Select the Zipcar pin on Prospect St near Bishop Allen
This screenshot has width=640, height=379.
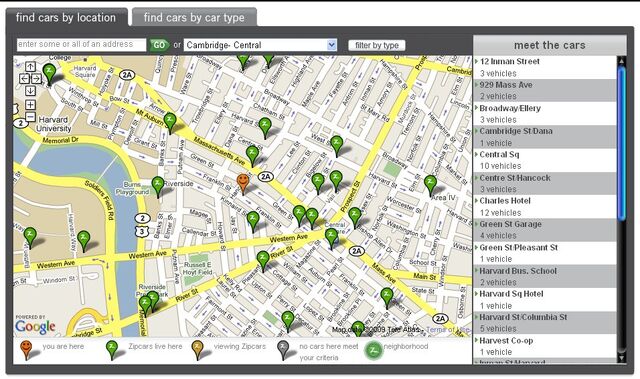point(355,217)
